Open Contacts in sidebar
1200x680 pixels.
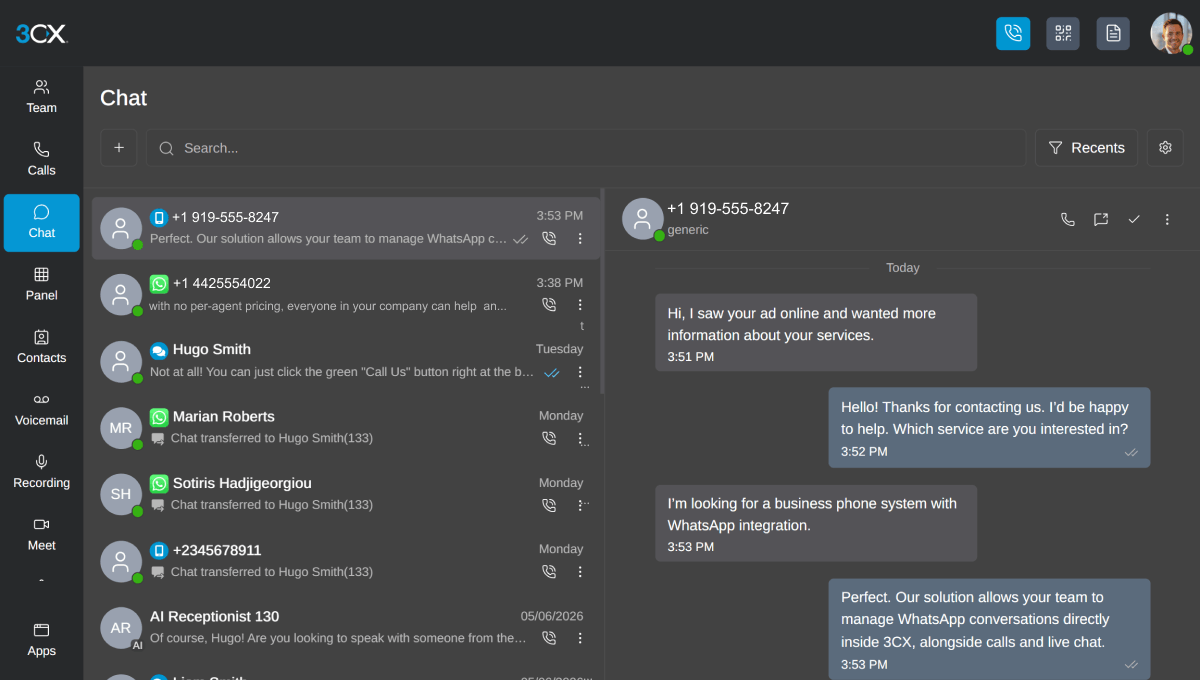pos(42,347)
